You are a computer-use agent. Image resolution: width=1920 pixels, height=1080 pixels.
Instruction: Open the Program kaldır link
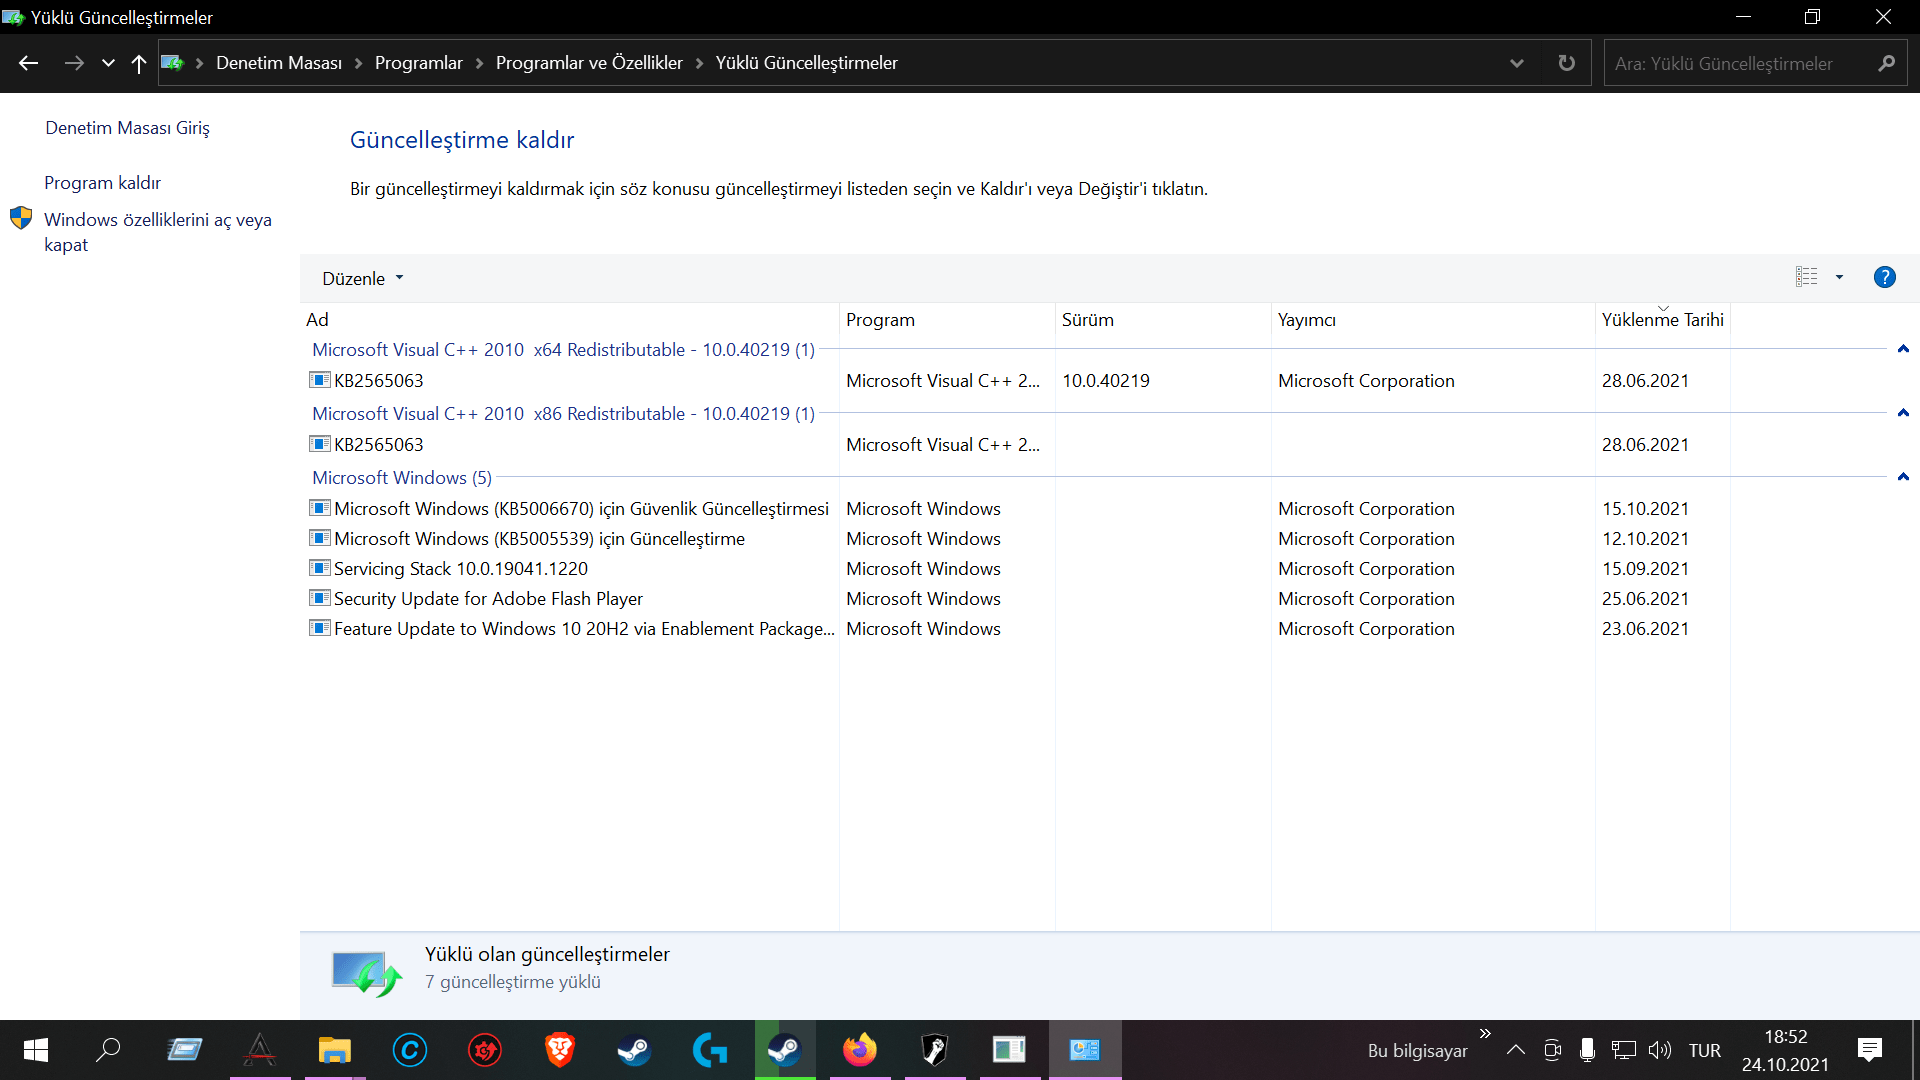(102, 183)
